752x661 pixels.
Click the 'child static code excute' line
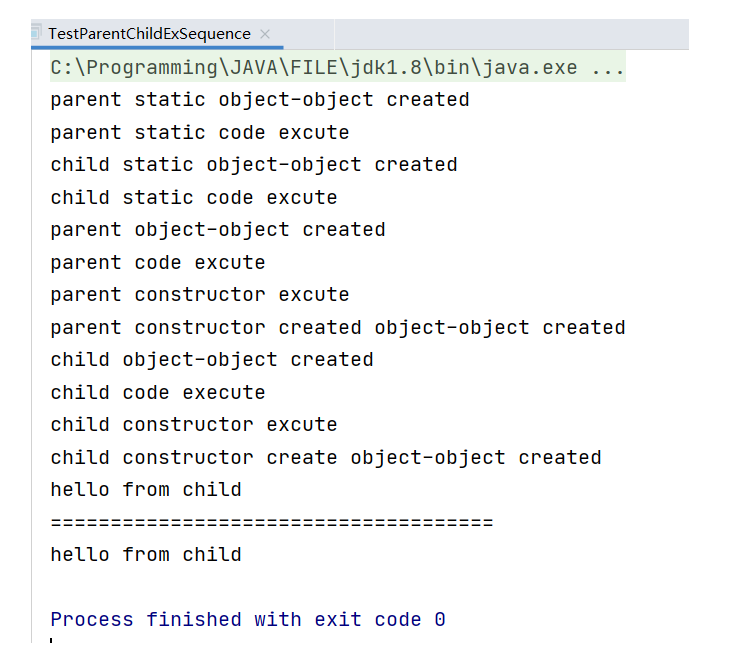(x=194, y=198)
